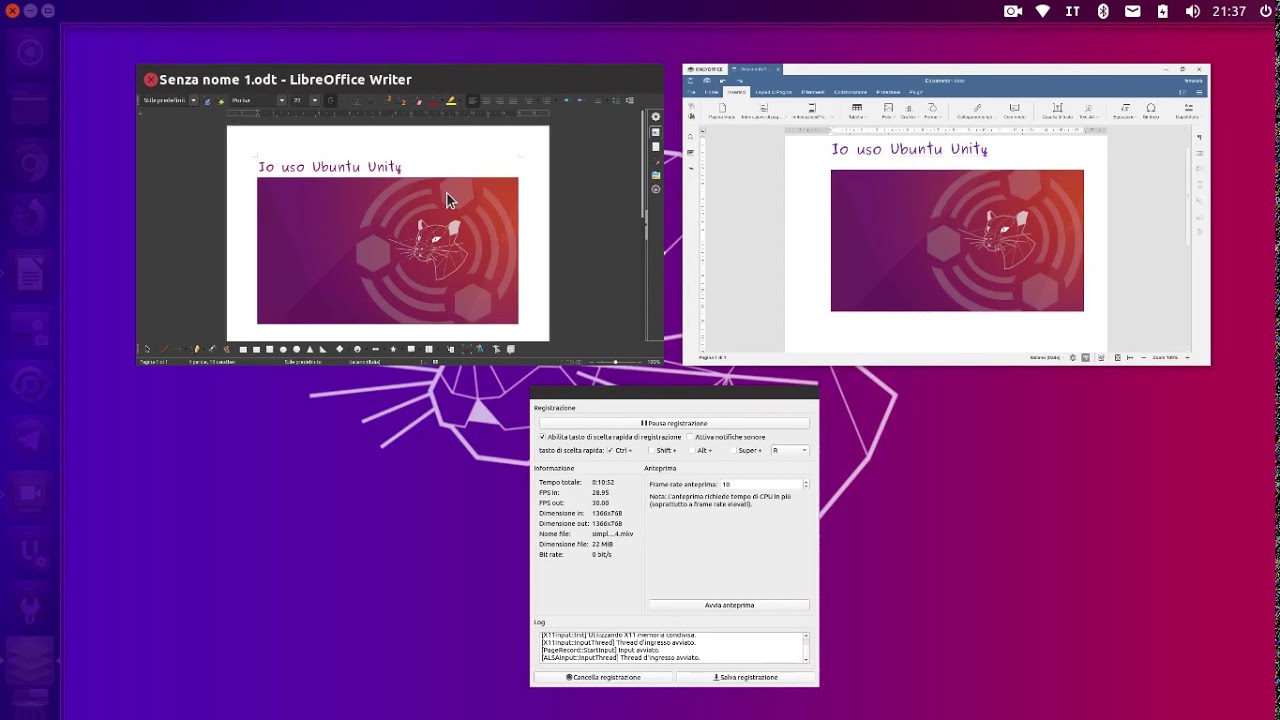
Task: Select diamond shape in Writer drawing toolbar
Action: coord(339,349)
